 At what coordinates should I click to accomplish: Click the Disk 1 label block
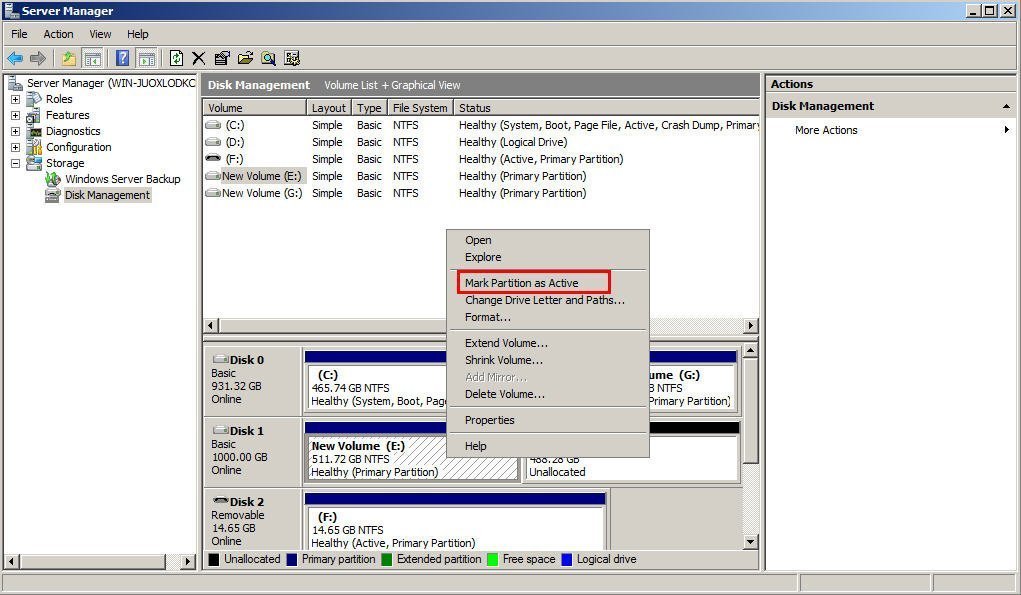click(x=253, y=450)
